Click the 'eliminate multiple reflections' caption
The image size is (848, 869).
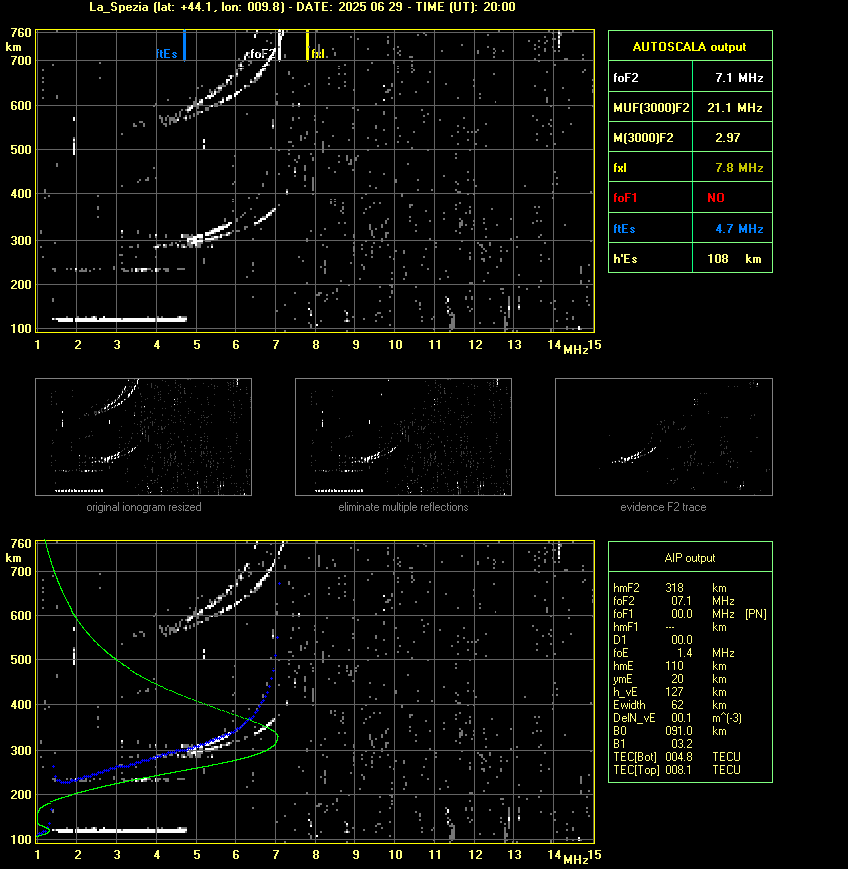[403, 507]
